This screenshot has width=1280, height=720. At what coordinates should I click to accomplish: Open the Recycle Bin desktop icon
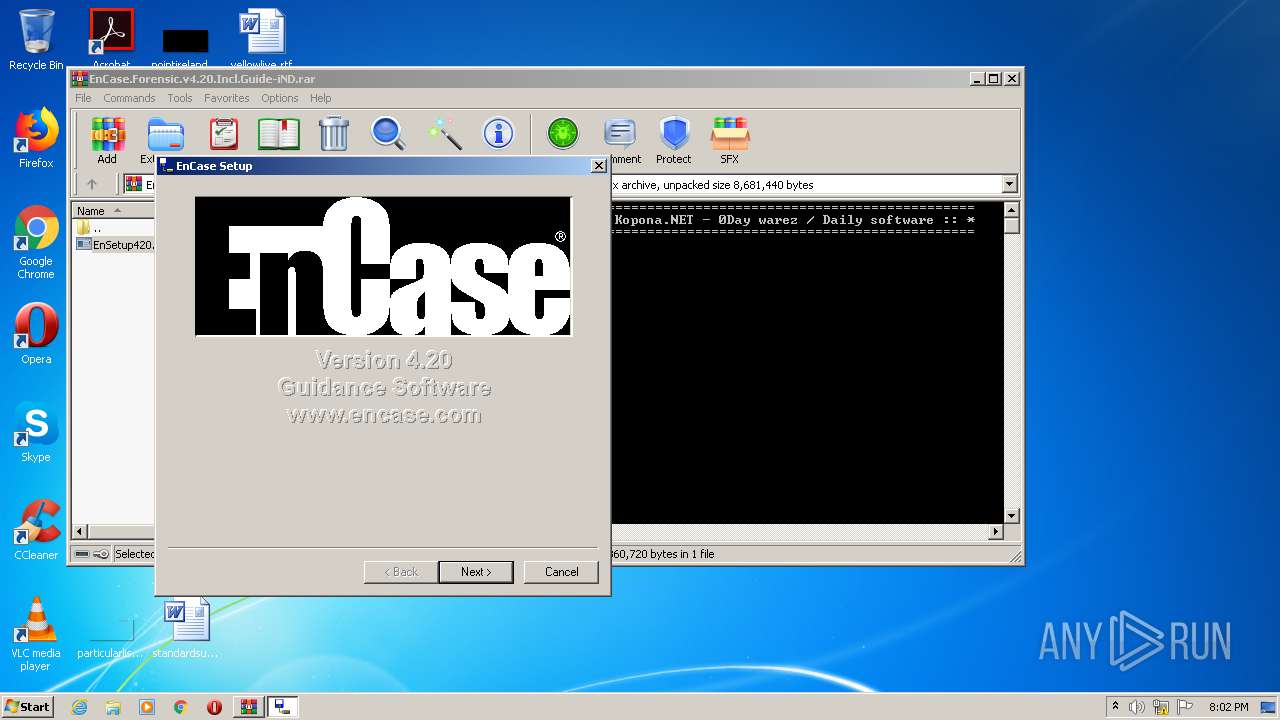36,40
